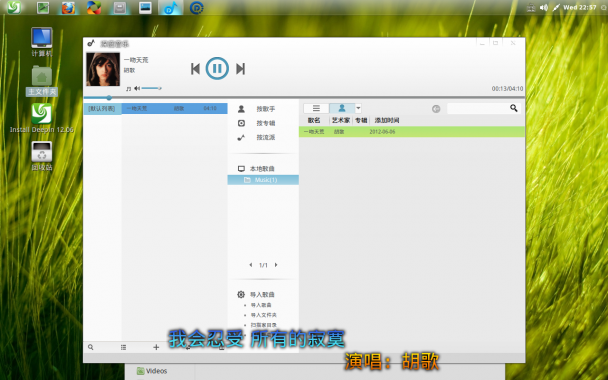This screenshot has height=380, width=608.
Task: Select Videos in the background file window
Action: pos(152,371)
